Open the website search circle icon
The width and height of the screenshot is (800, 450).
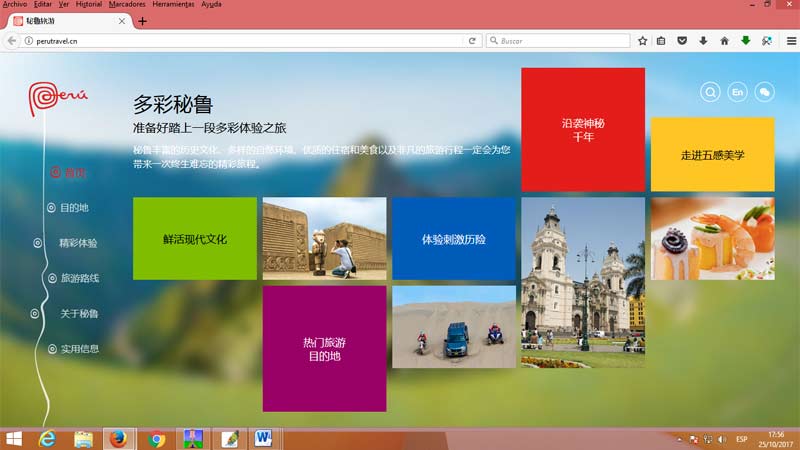point(710,92)
